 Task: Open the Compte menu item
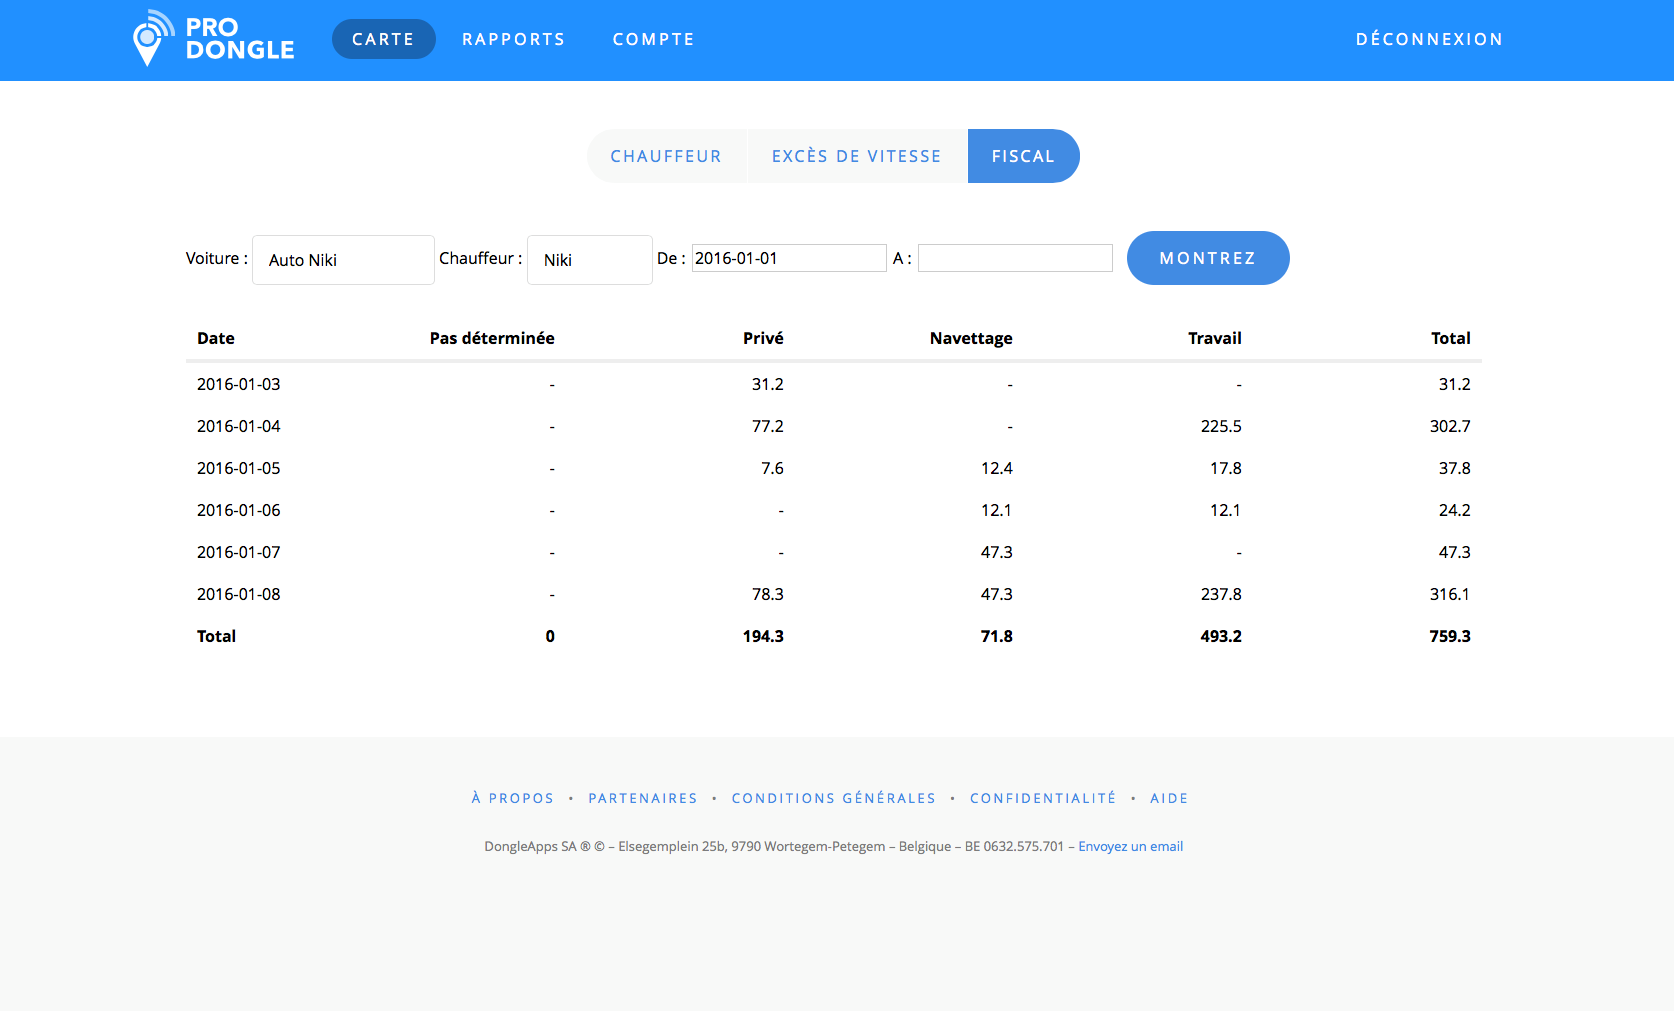click(x=653, y=39)
